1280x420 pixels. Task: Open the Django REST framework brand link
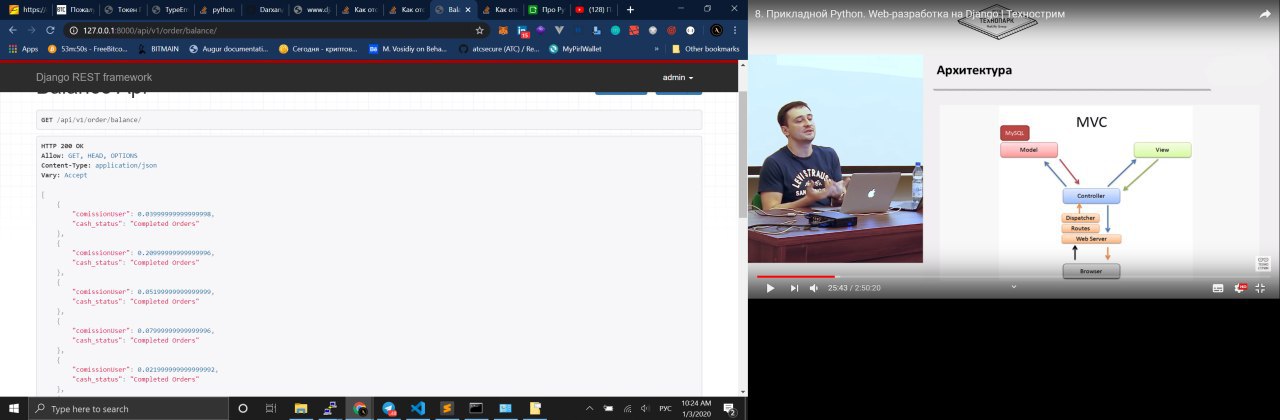pos(94,77)
